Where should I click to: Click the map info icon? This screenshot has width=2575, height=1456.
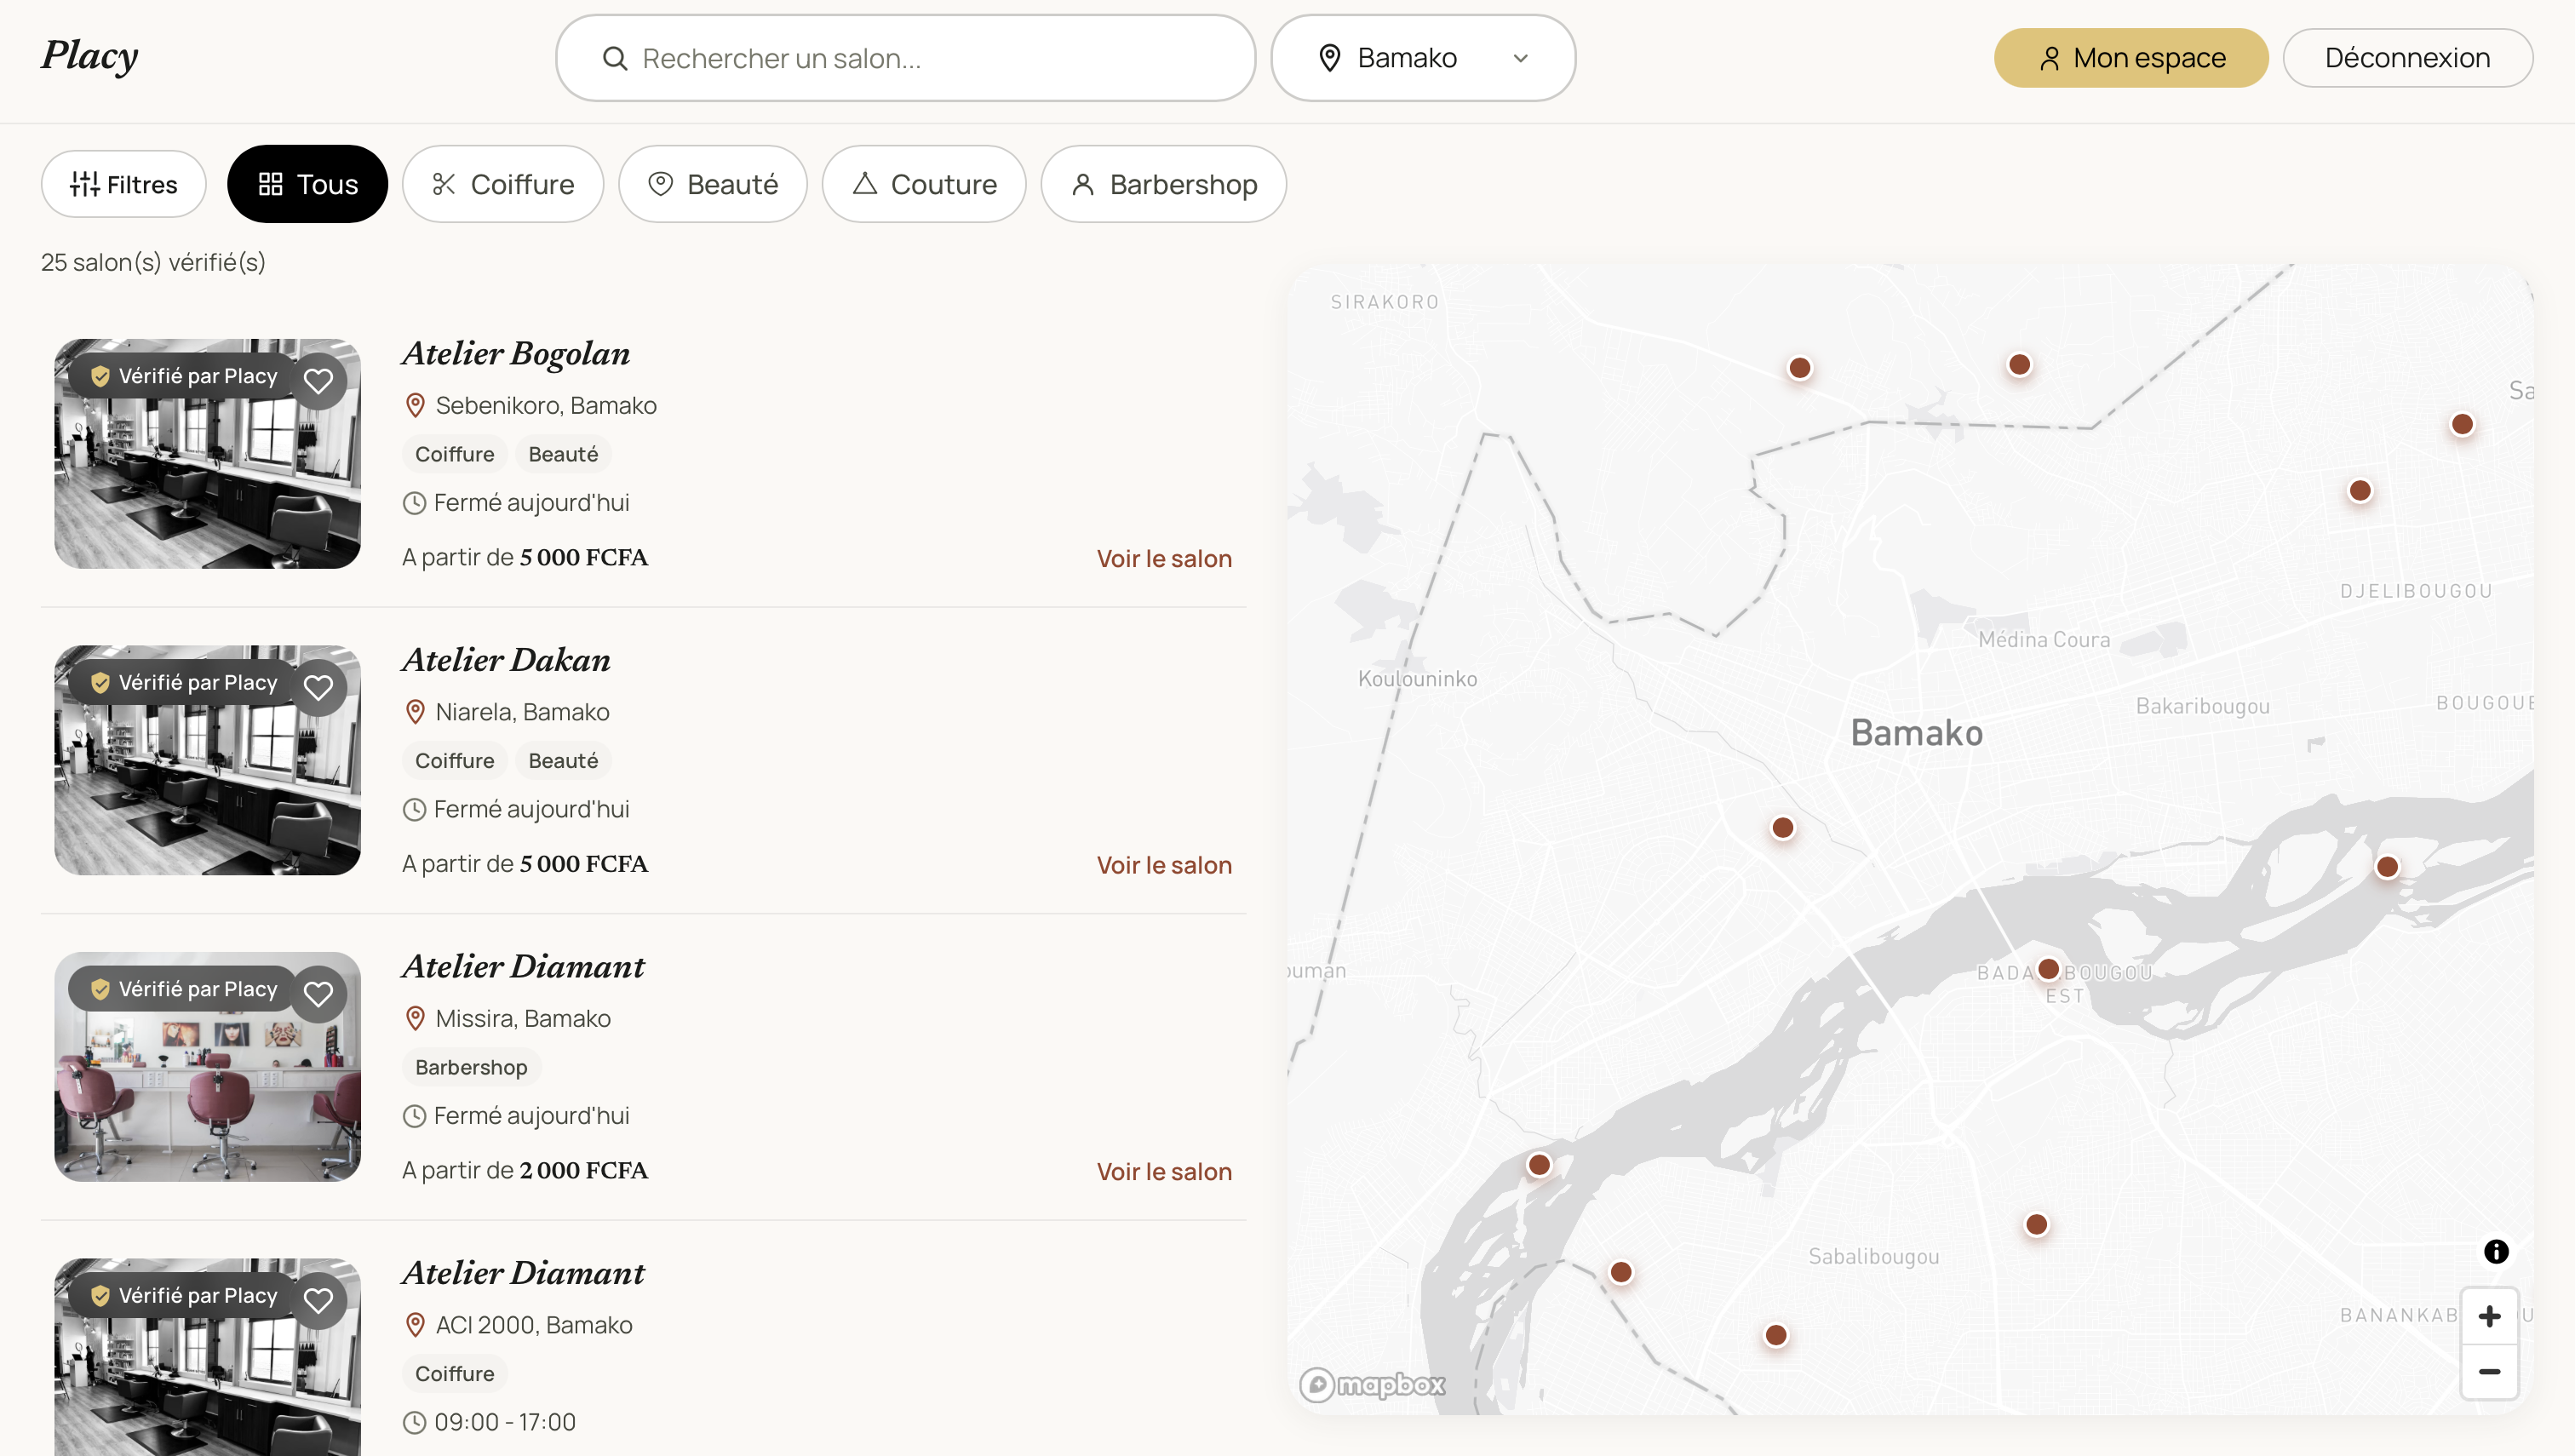[x=2496, y=1251]
